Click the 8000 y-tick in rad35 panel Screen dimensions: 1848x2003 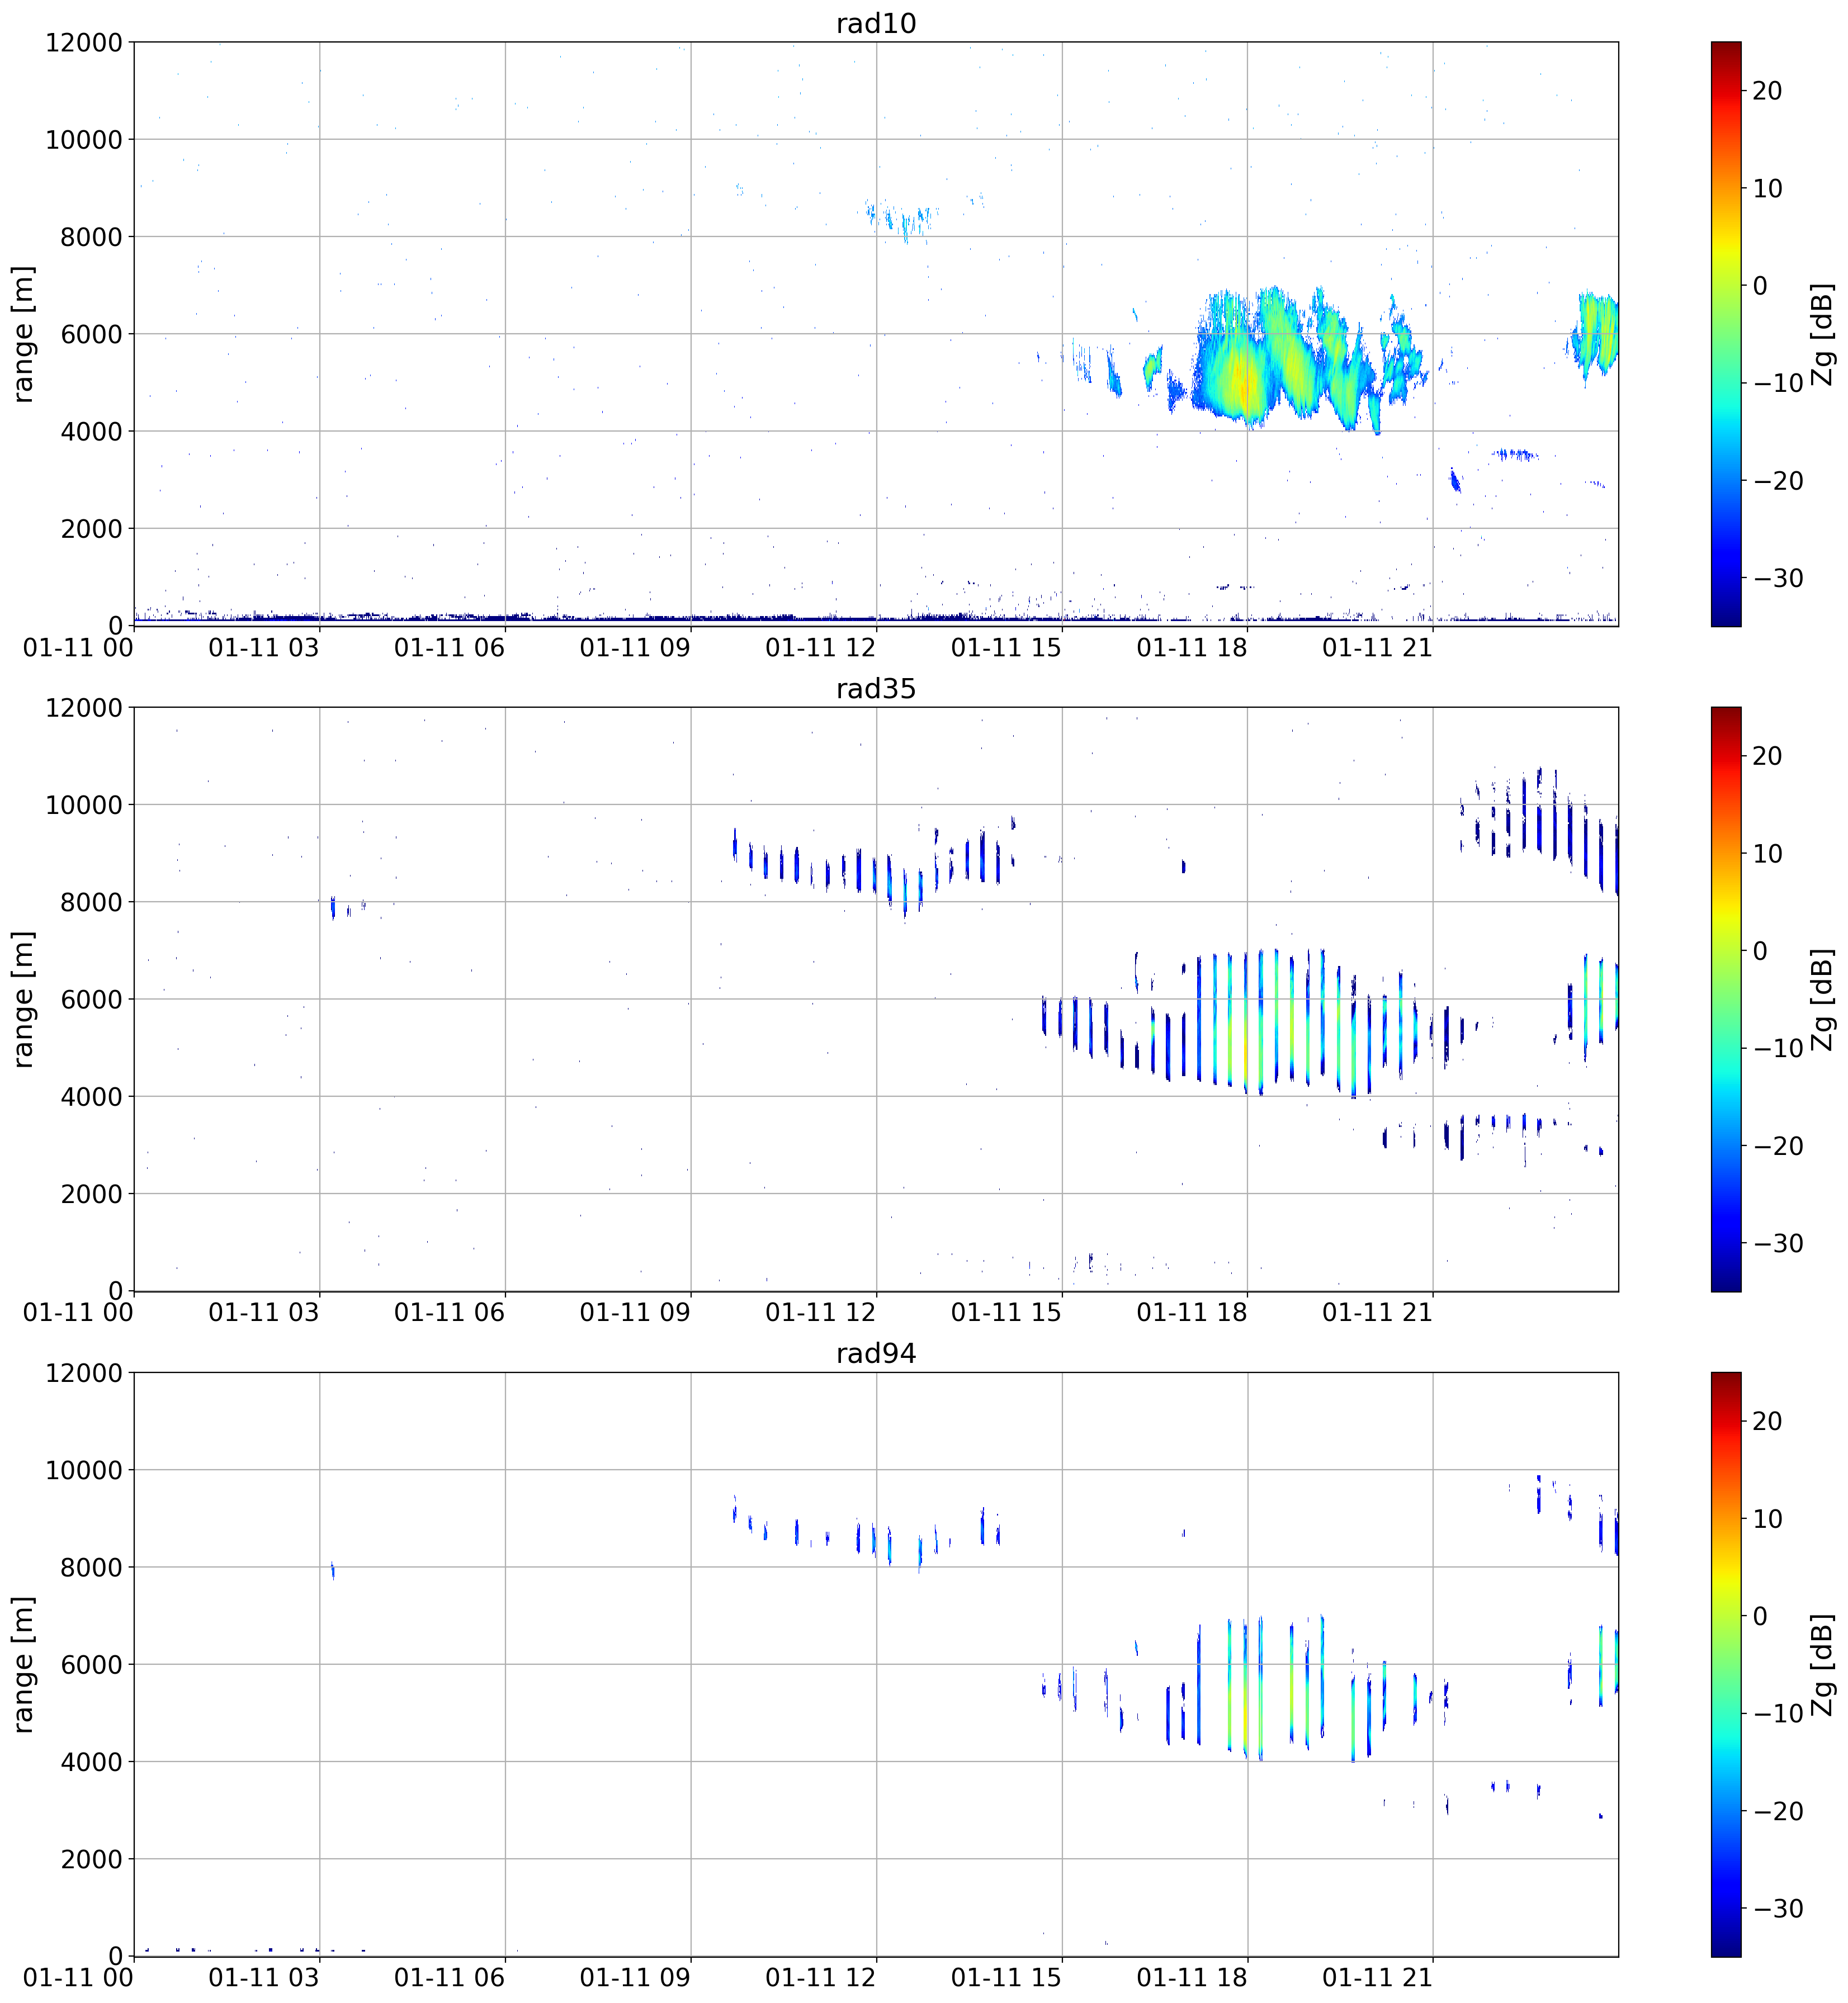(91, 902)
